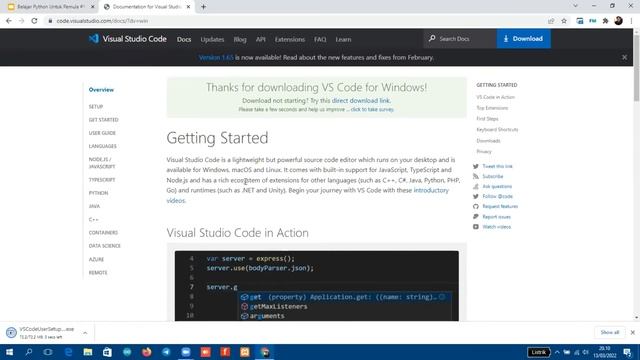
Task: Click the browser forward arrow
Action: click(21, 21)
